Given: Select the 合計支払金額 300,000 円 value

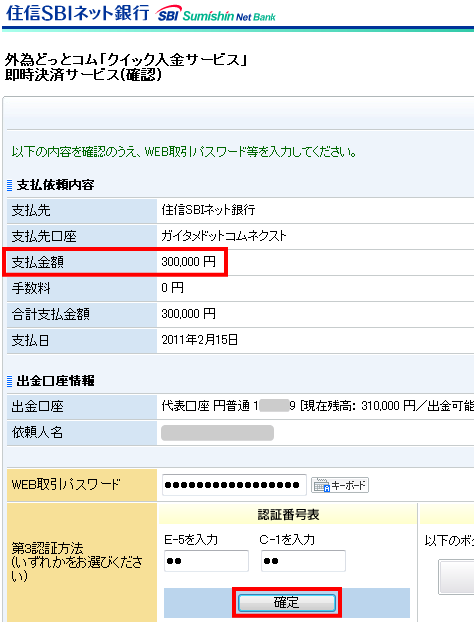Looking at the screenshot, I should (x=188, y=314).
